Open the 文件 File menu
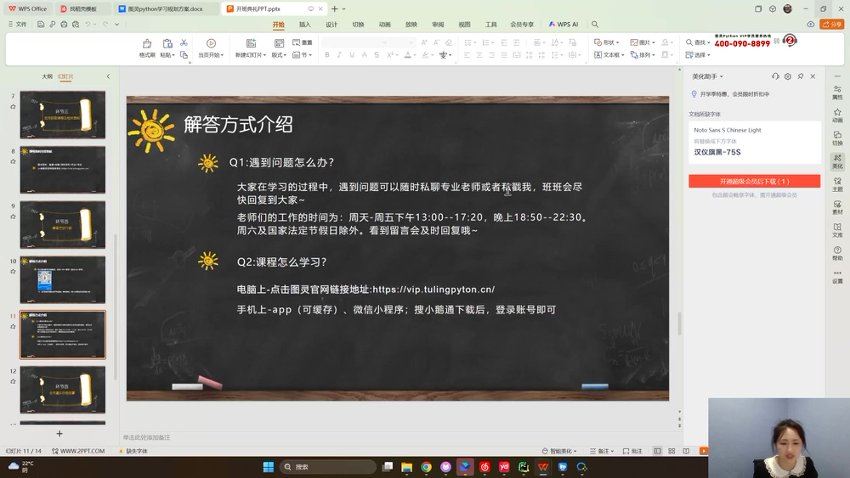This screenshot has width=850, height=478. [17, 24]
